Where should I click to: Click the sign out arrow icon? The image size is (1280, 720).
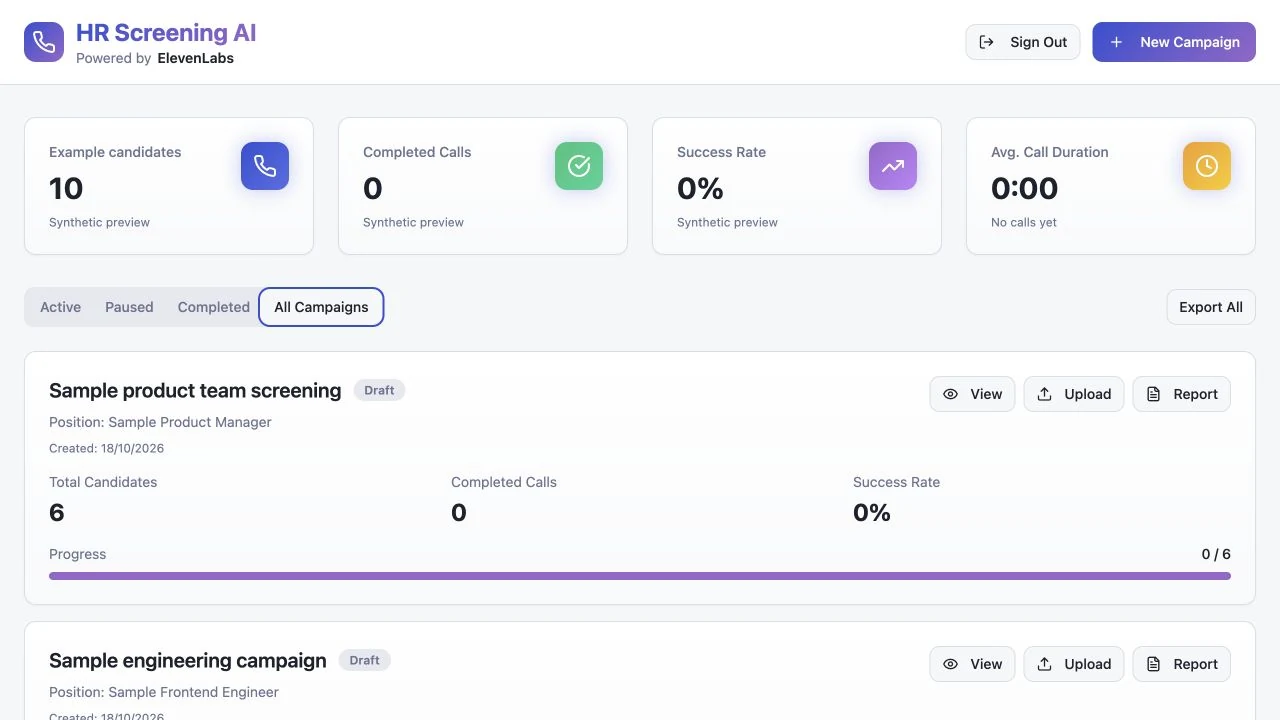click(987, 42)
